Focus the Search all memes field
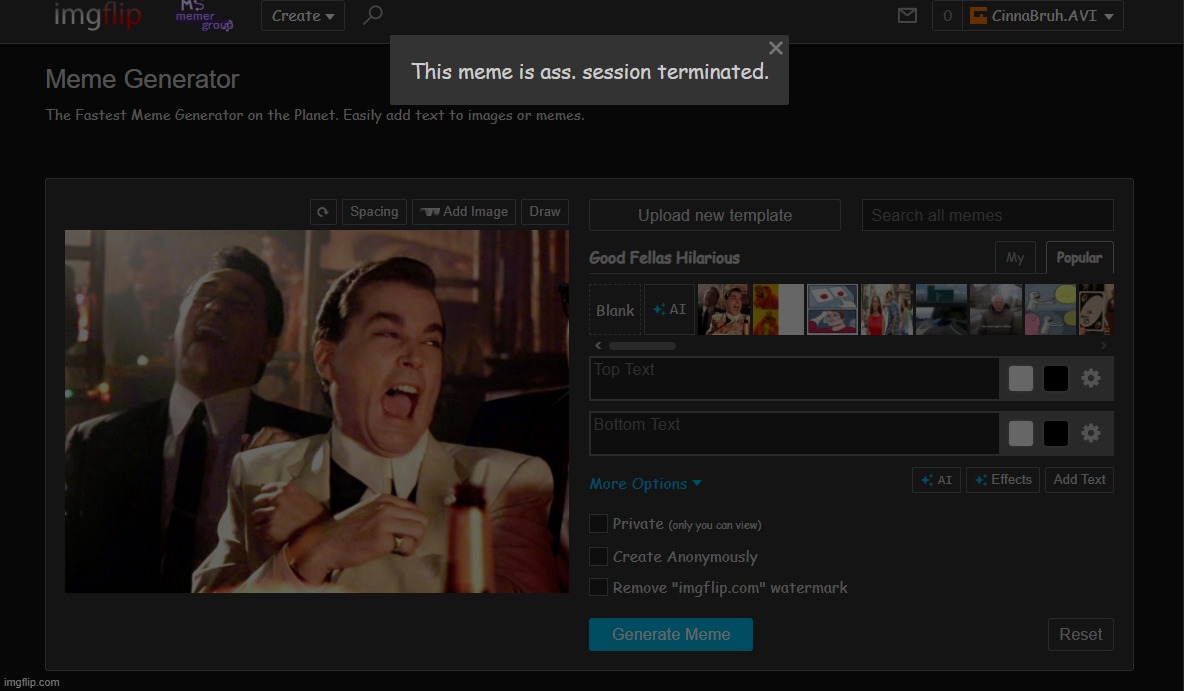Screen dimensions: 1184x691 [988, 215]
